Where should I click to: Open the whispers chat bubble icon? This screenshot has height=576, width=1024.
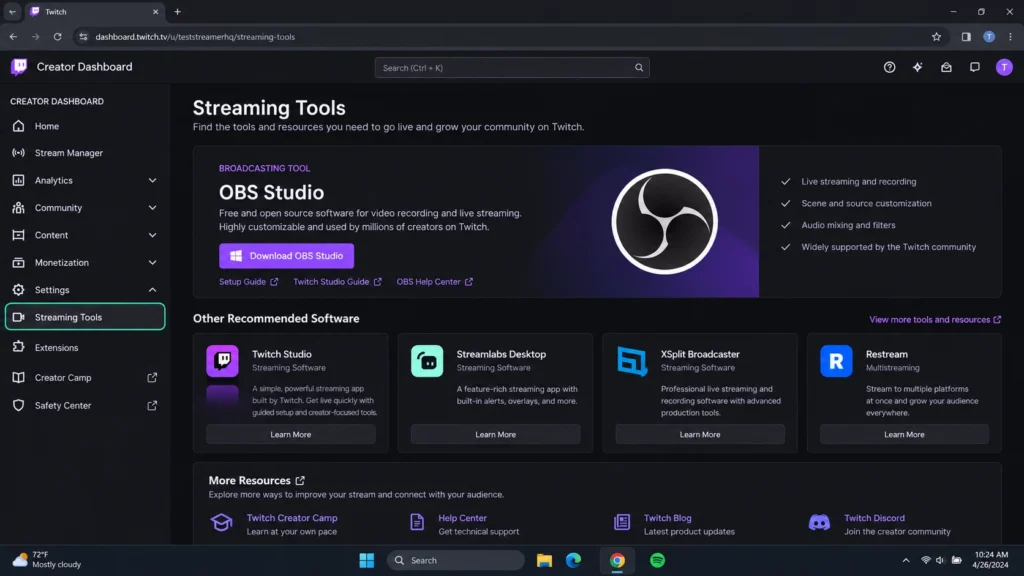[x=974, y=67]
